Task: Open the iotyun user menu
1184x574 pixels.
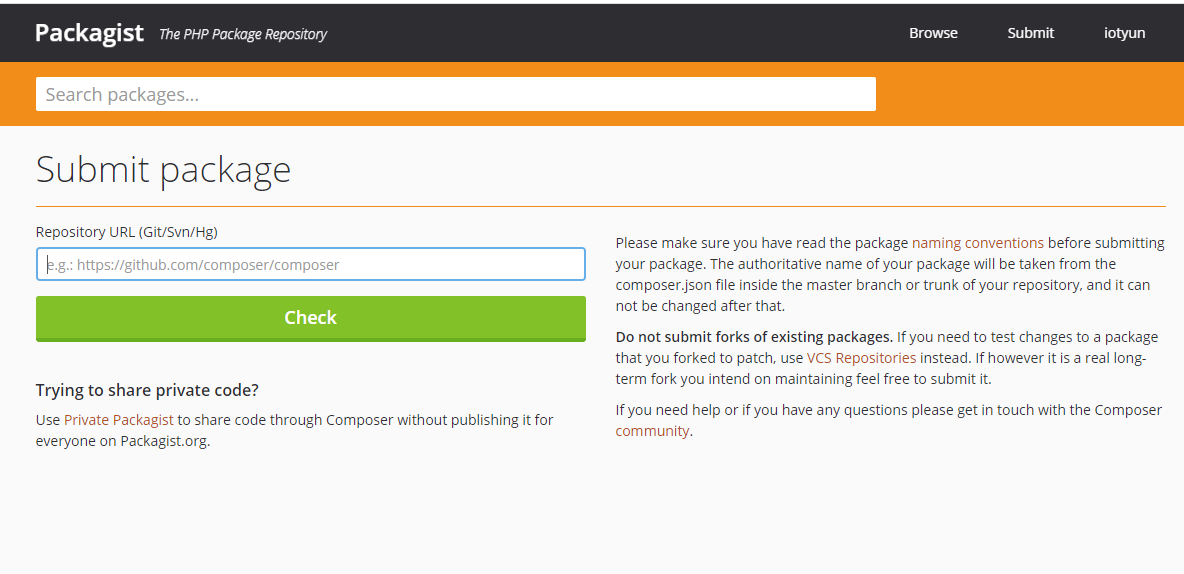Action: (1124, 33)
